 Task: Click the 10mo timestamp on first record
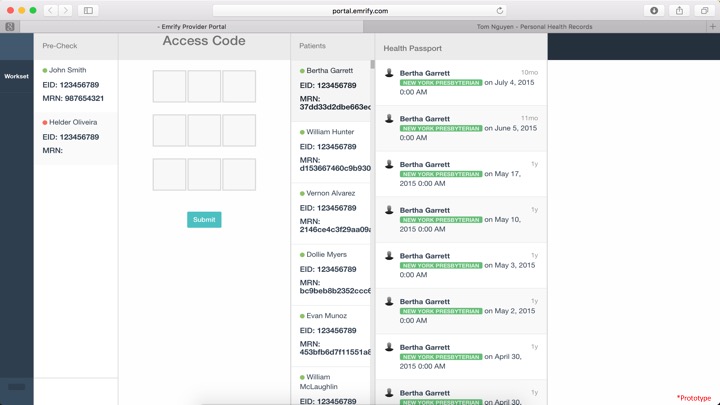529,72
